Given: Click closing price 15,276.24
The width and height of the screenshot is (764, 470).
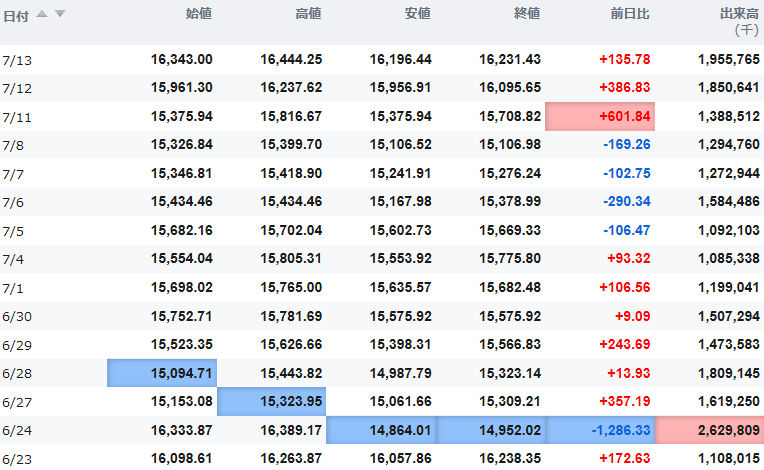Looking at the screenshot, I should pos(510,173).
